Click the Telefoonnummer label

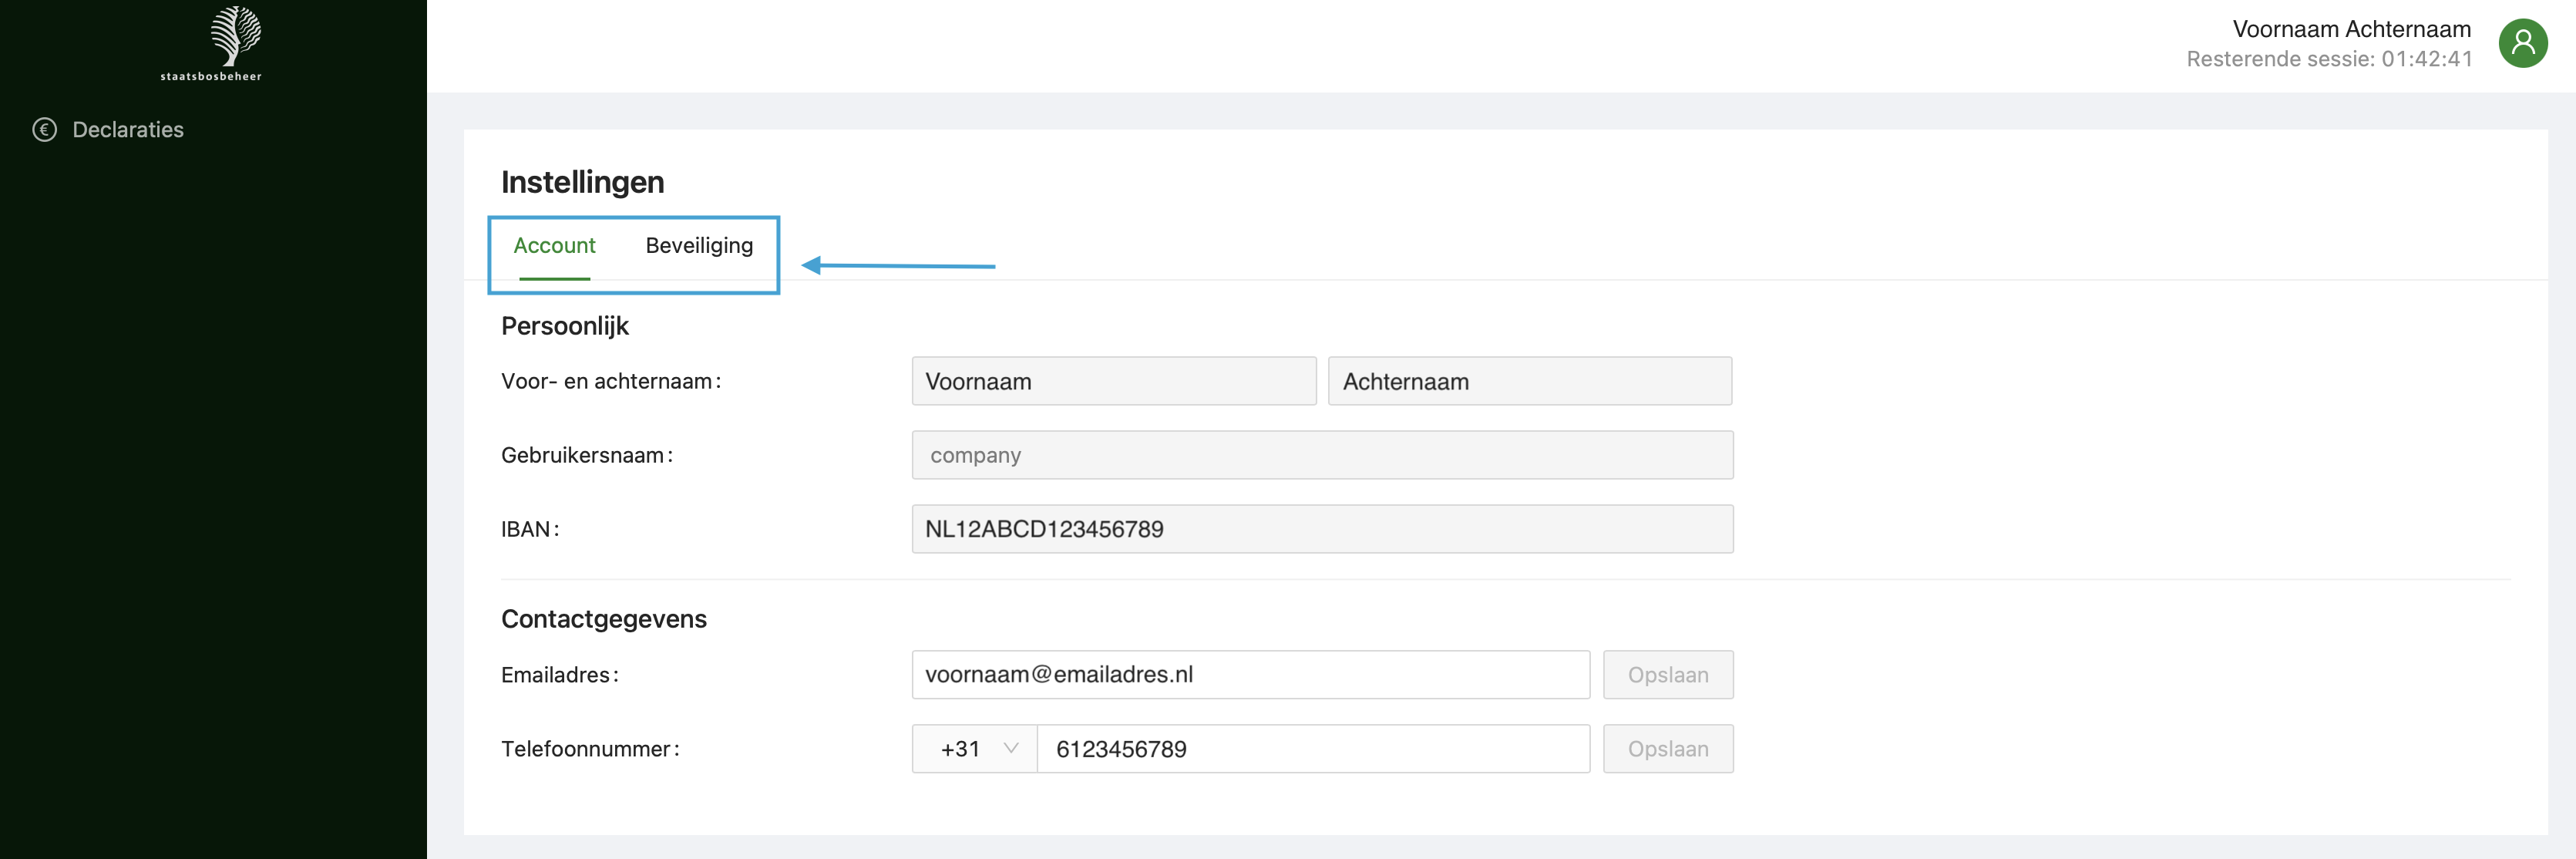590,749
